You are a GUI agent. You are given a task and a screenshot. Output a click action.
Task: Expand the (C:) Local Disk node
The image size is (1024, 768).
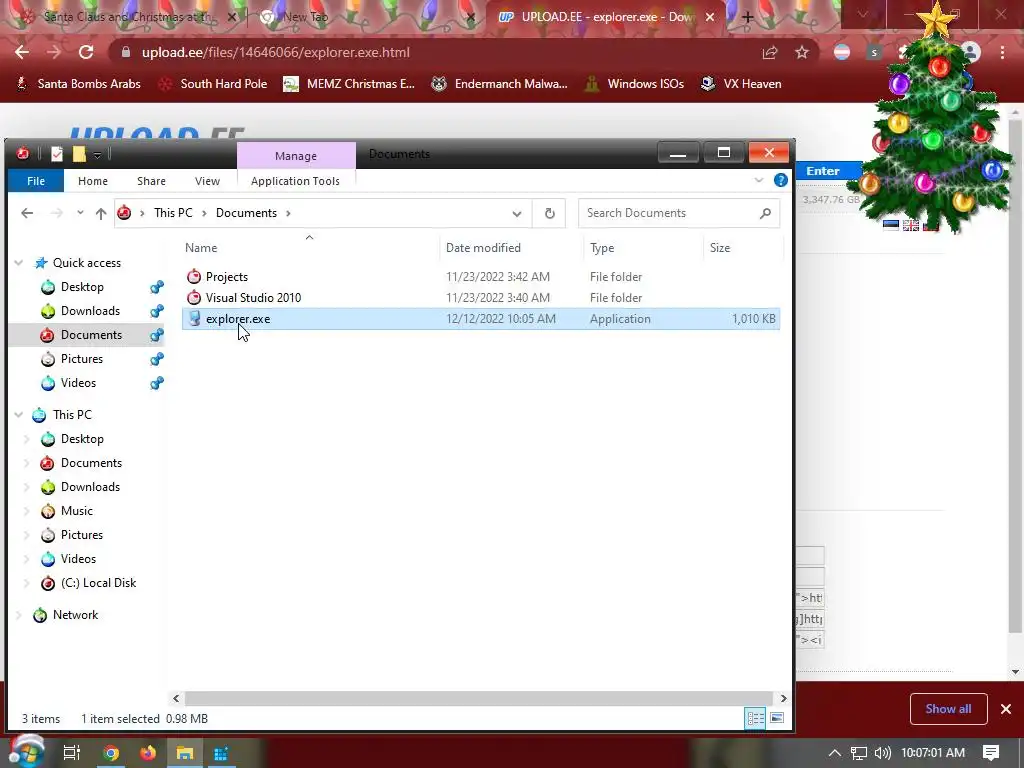coord(27,583)
